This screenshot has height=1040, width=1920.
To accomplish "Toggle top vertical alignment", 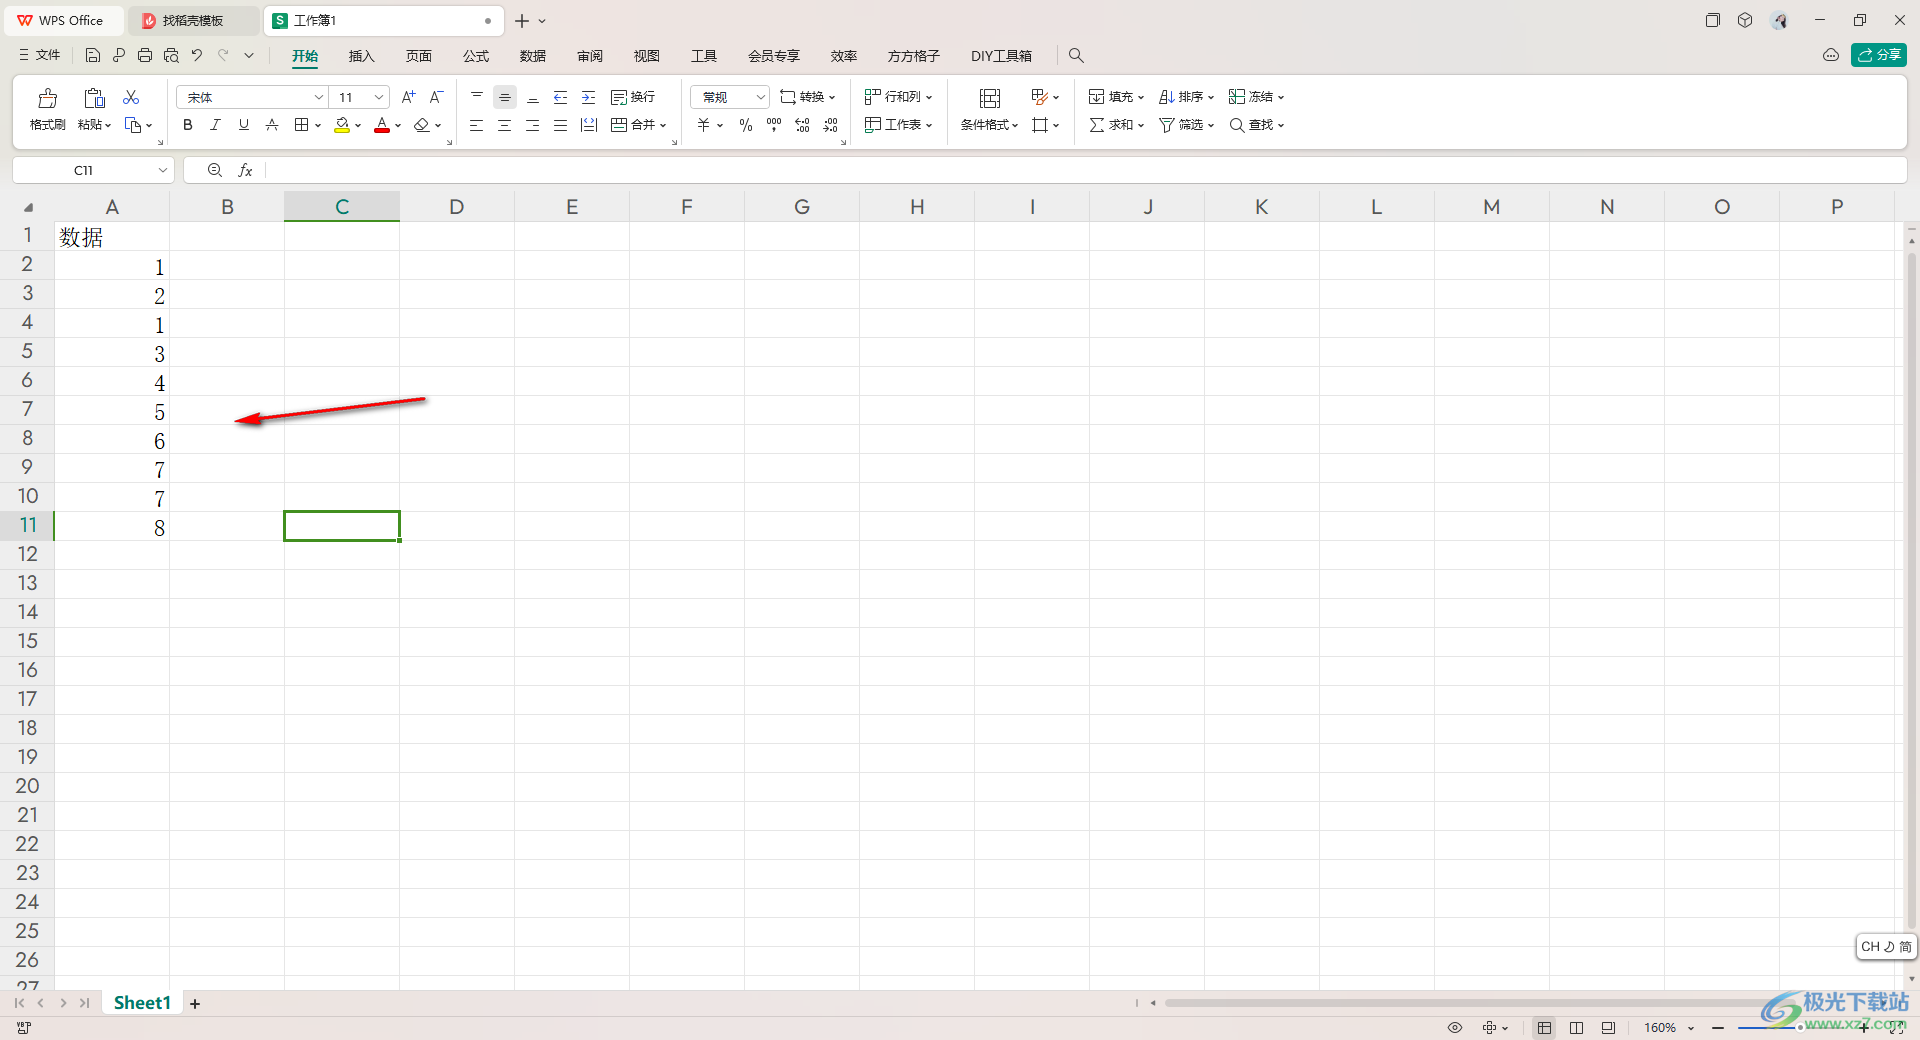I will tap(477, 97).
